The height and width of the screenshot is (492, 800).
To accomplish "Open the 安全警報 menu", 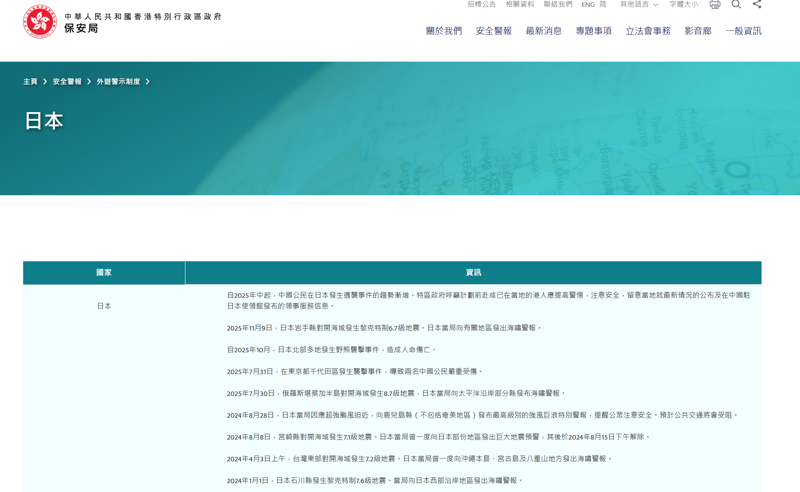I will [x=494, y=31].
